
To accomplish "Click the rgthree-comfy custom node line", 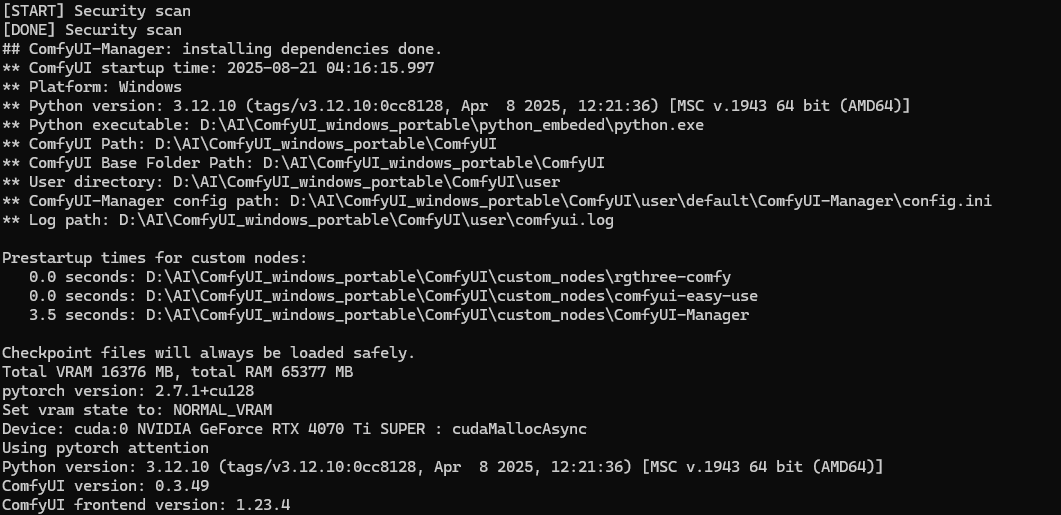I will pyautogui.click(x=380, y=277).
